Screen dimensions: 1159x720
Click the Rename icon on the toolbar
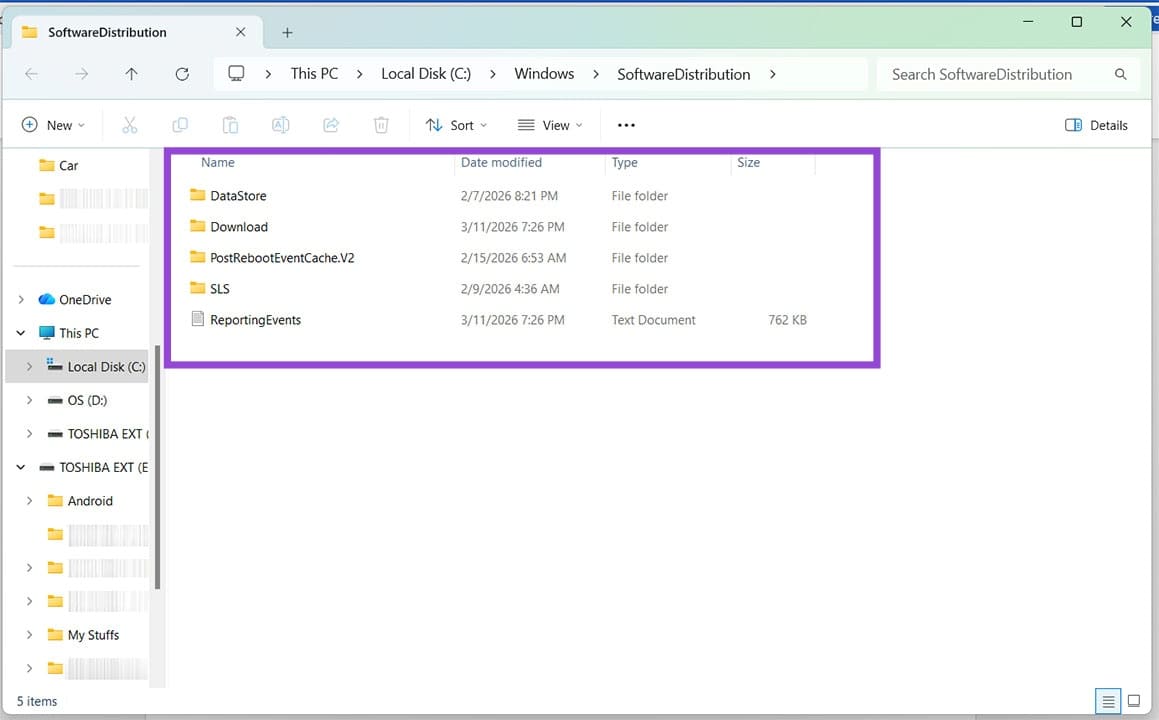pyautogui.click(x=280, y=124)
